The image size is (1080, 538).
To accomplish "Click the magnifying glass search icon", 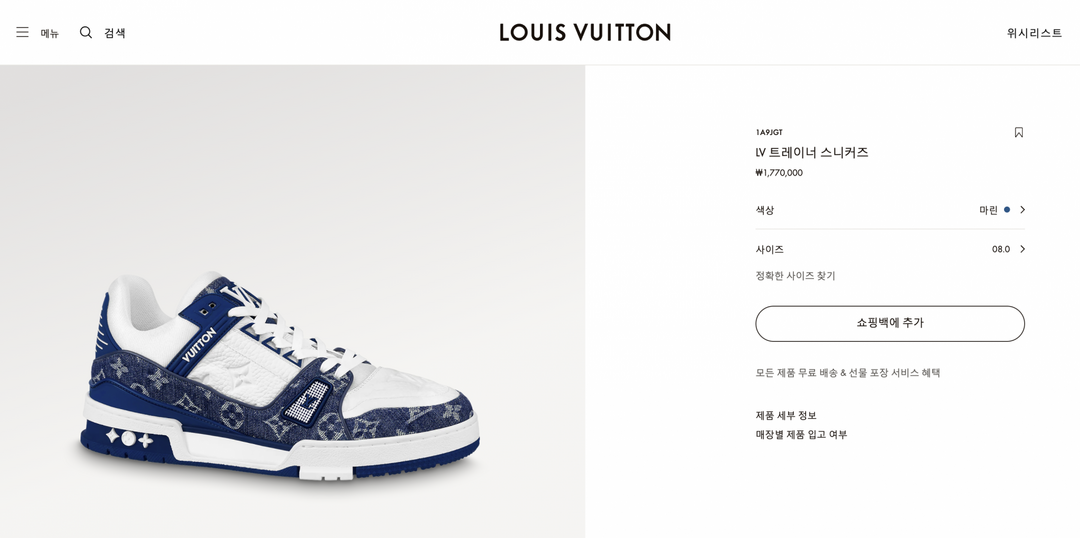I will (x=85, y=32).
